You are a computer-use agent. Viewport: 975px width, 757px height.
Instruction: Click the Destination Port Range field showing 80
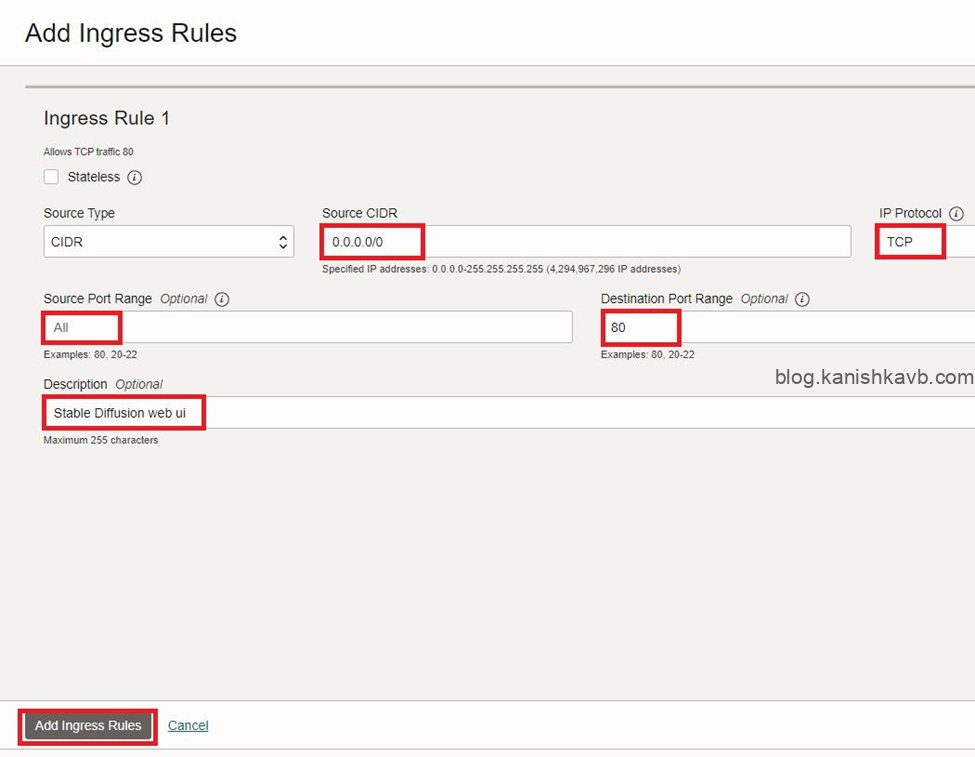tap(786, 327)
